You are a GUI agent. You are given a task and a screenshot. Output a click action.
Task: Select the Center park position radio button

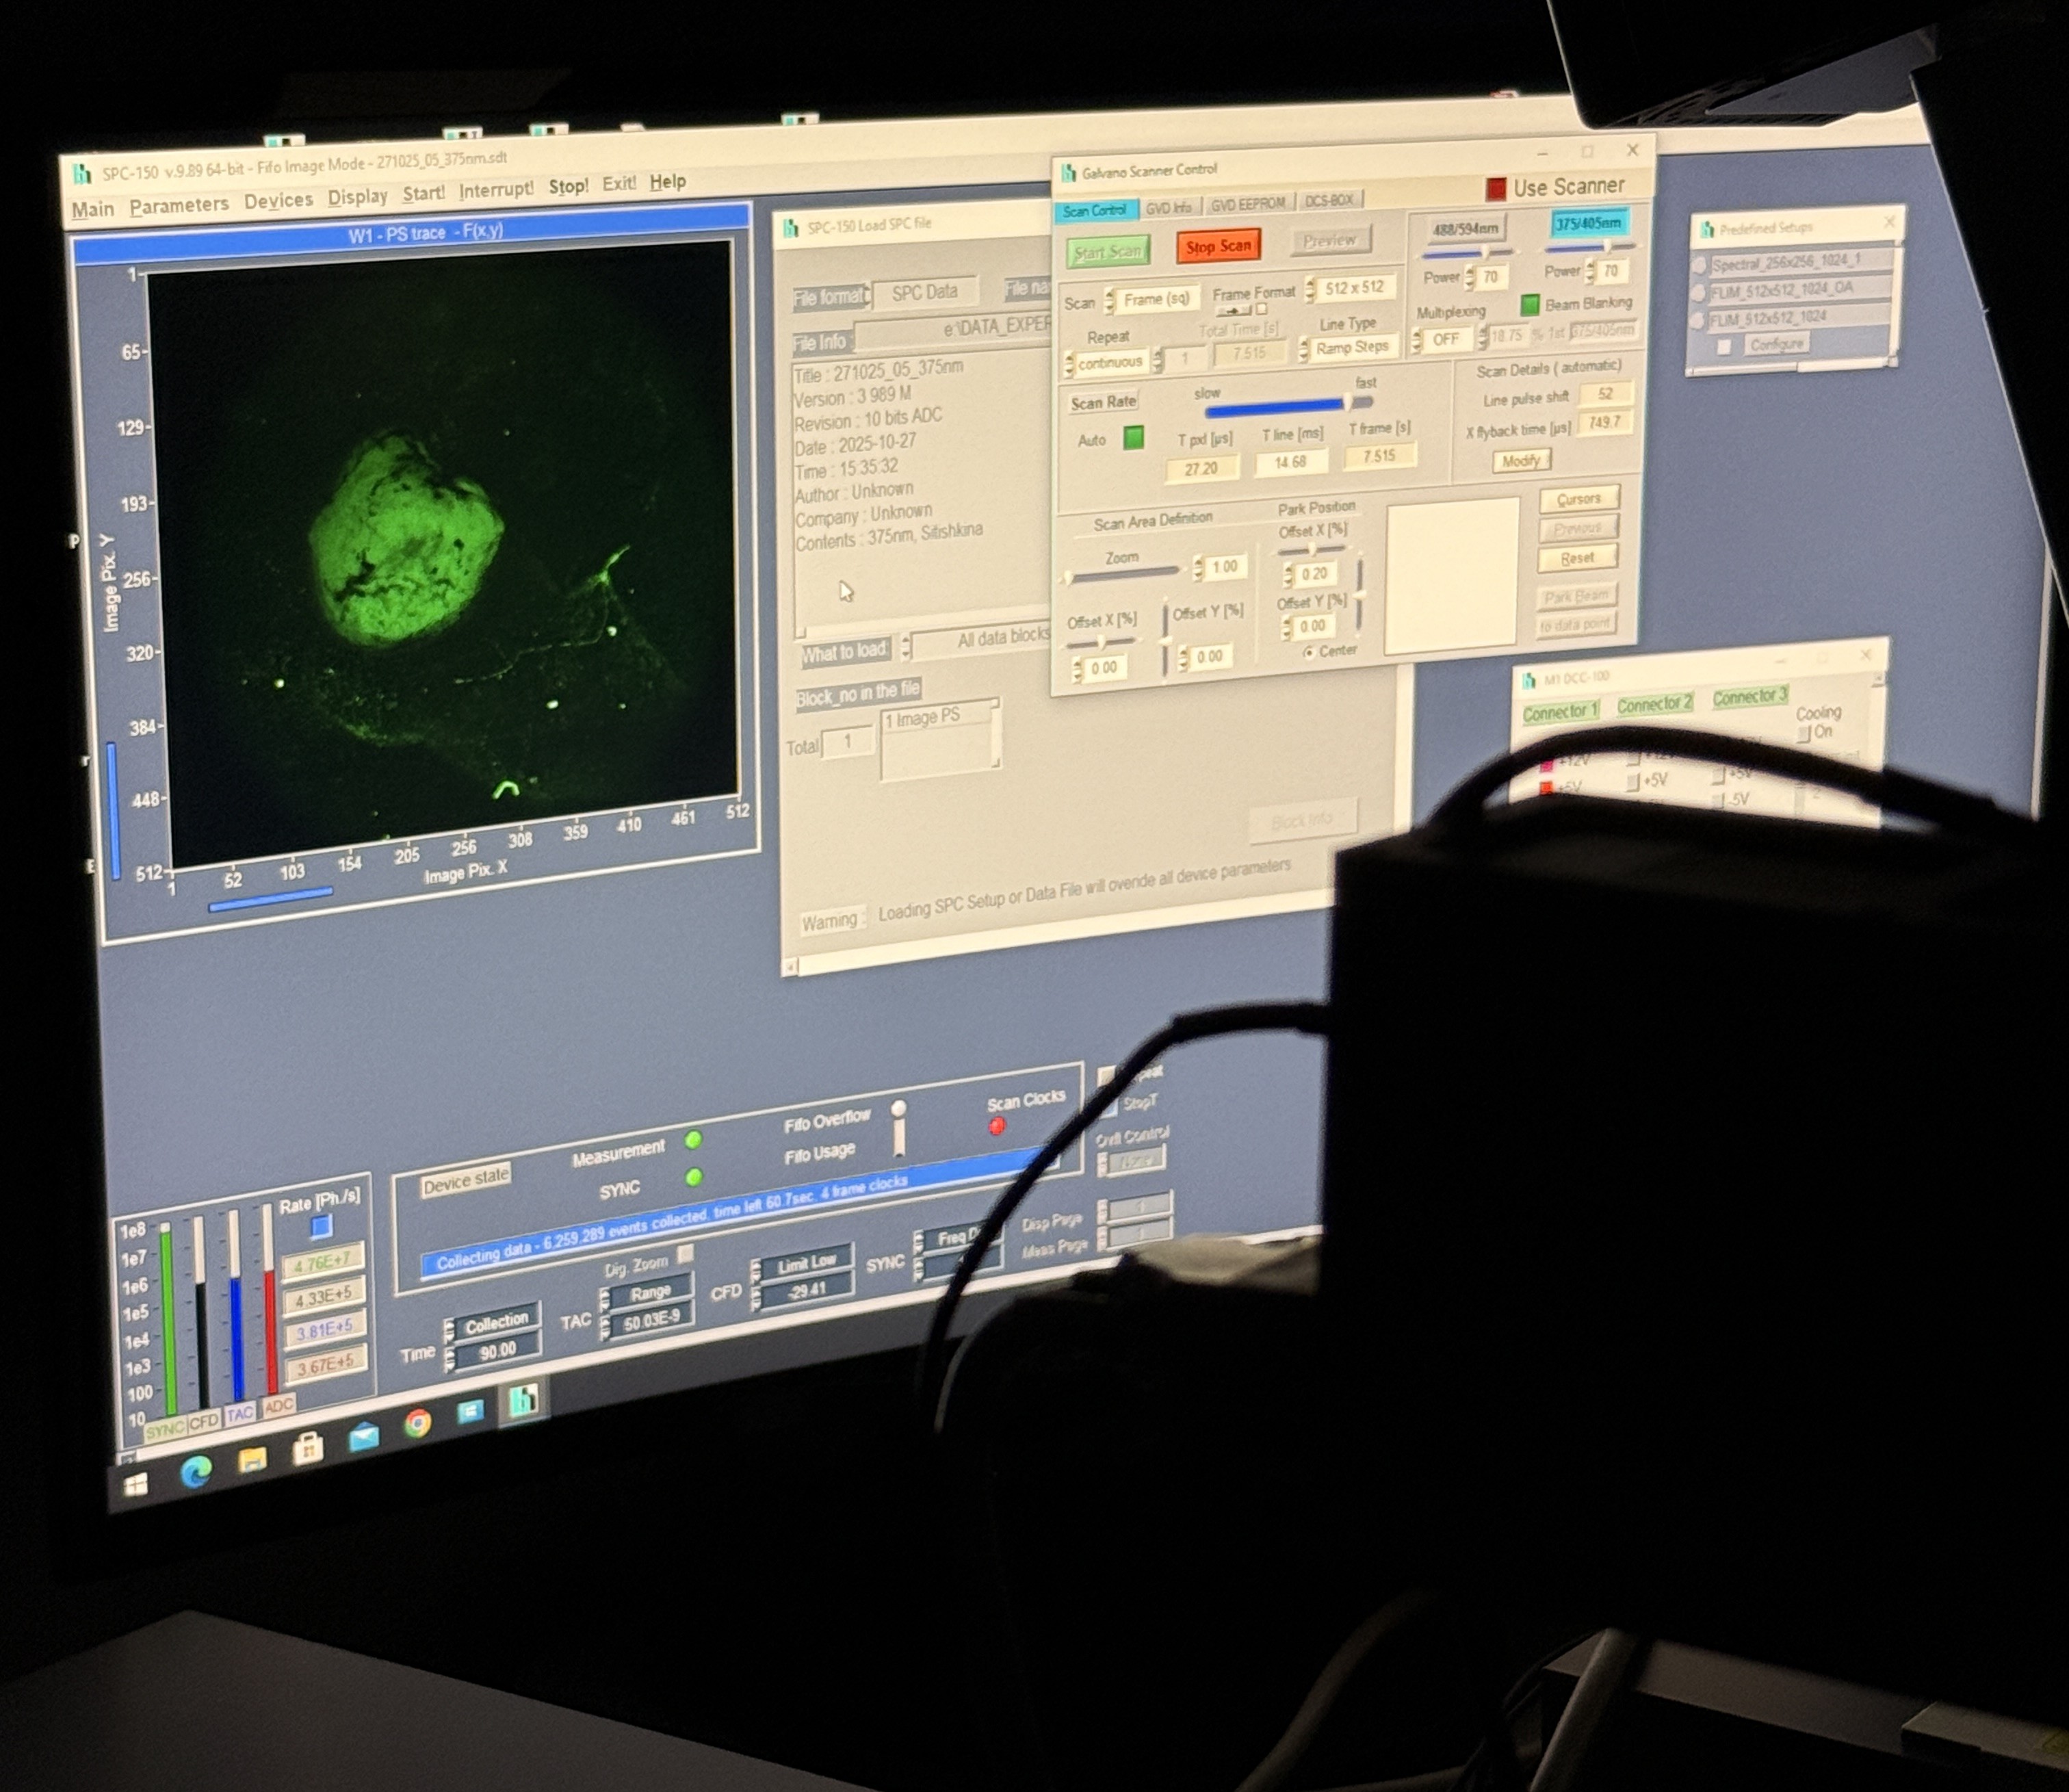point(1309,652)
